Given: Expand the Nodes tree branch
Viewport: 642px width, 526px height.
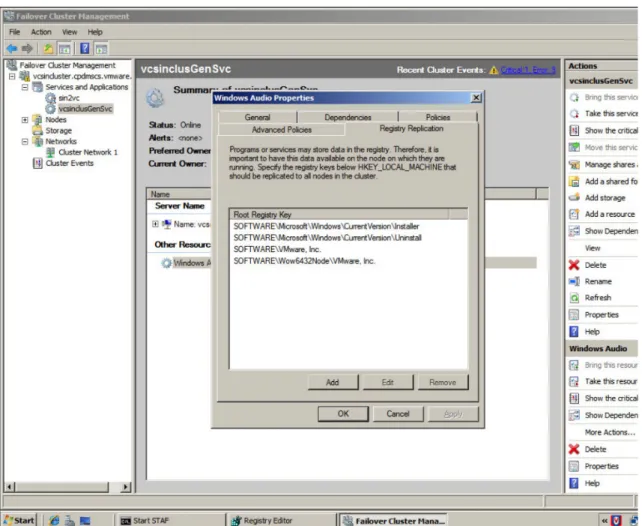Looking at the screenshot, I should coord(25,120).
